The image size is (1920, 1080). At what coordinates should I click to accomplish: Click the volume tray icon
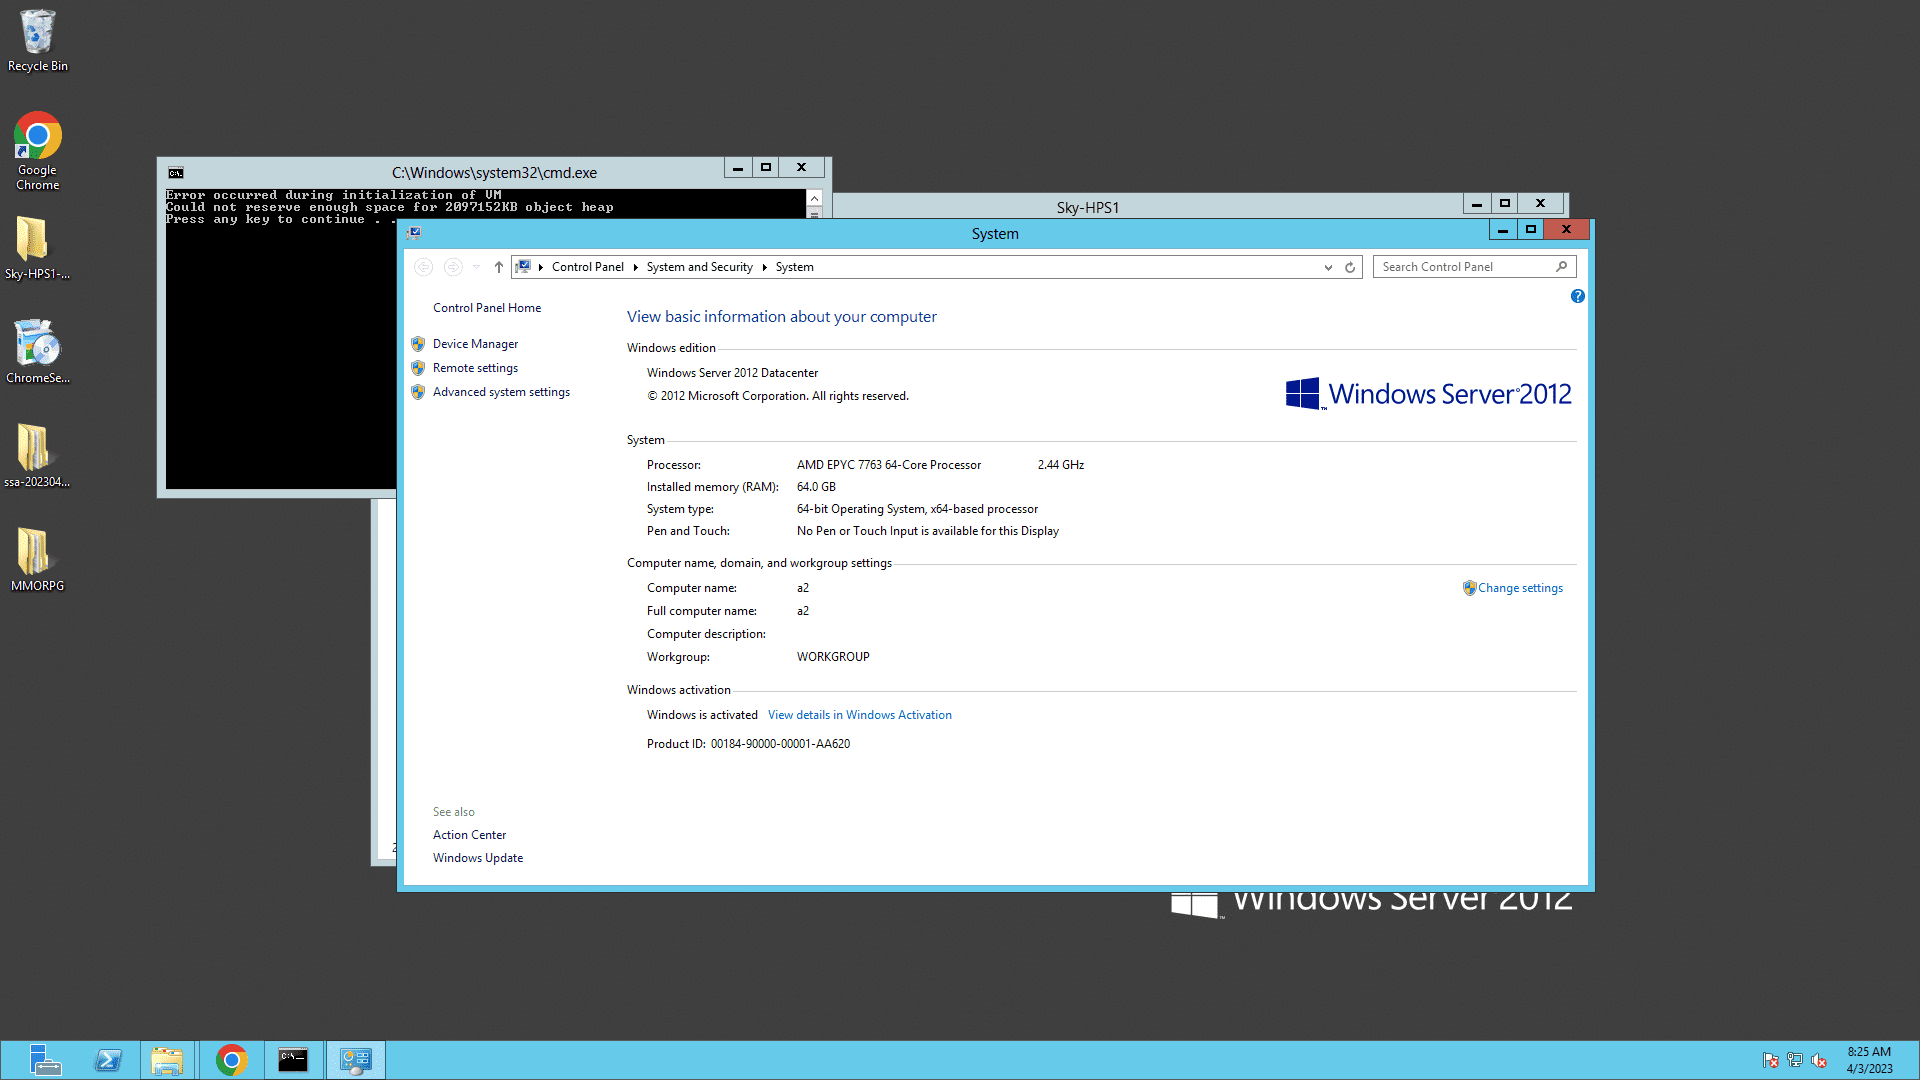click(x=1819, y=1060)
